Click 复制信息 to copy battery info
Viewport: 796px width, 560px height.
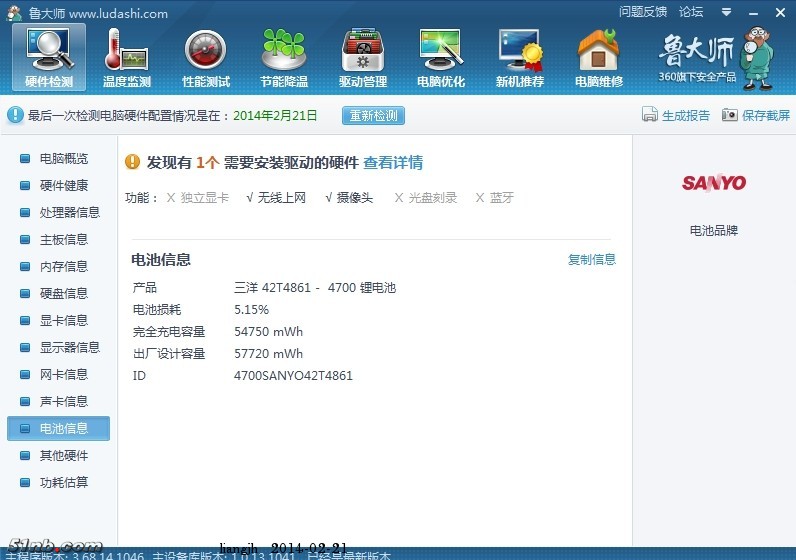[x=592, y=260]
